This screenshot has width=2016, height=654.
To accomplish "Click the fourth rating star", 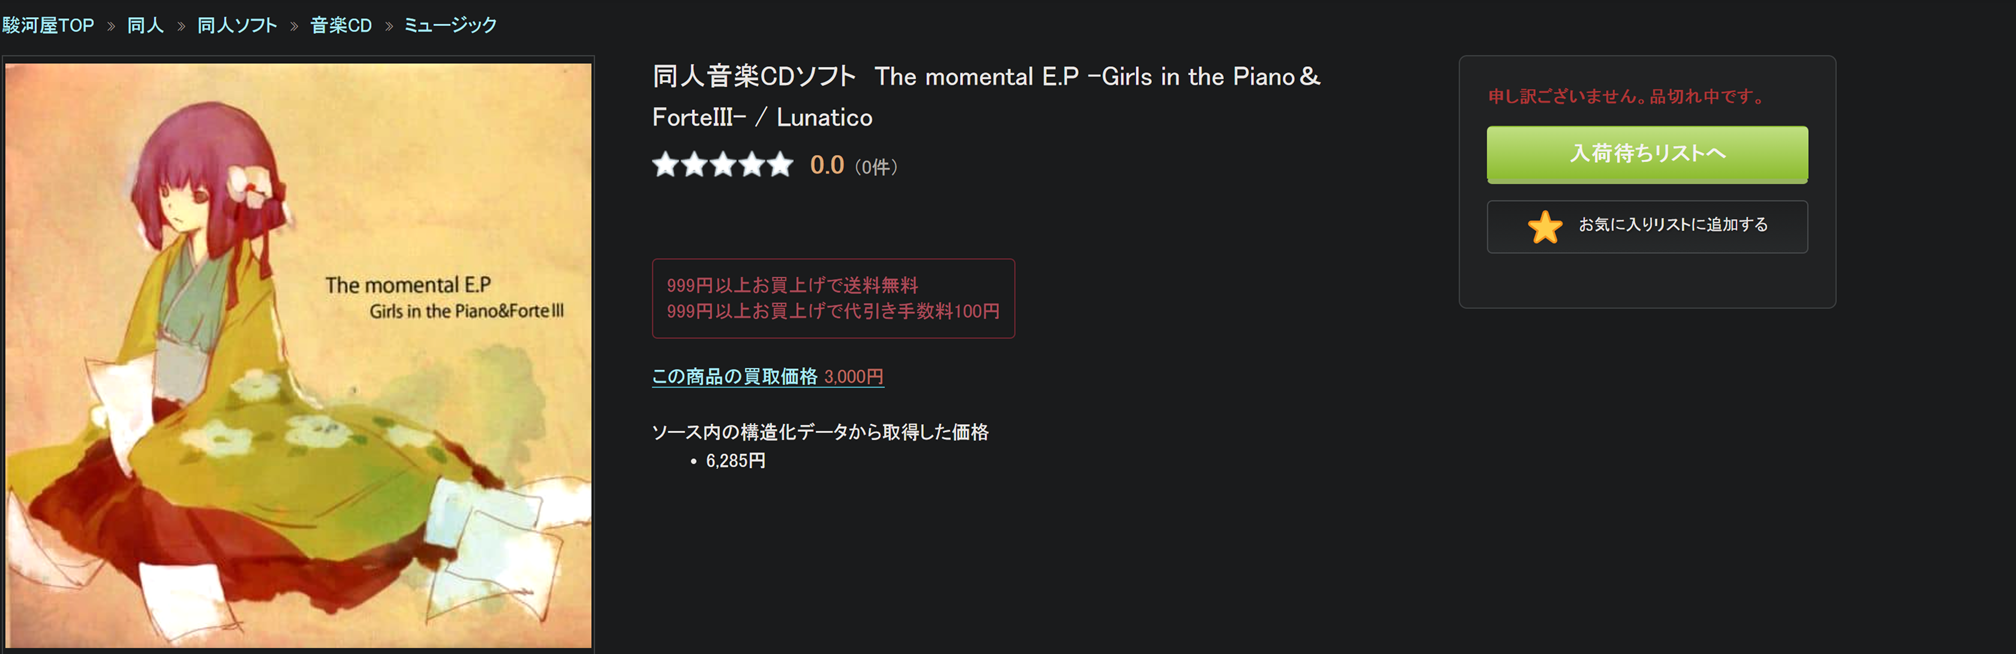I will (752, 165).
